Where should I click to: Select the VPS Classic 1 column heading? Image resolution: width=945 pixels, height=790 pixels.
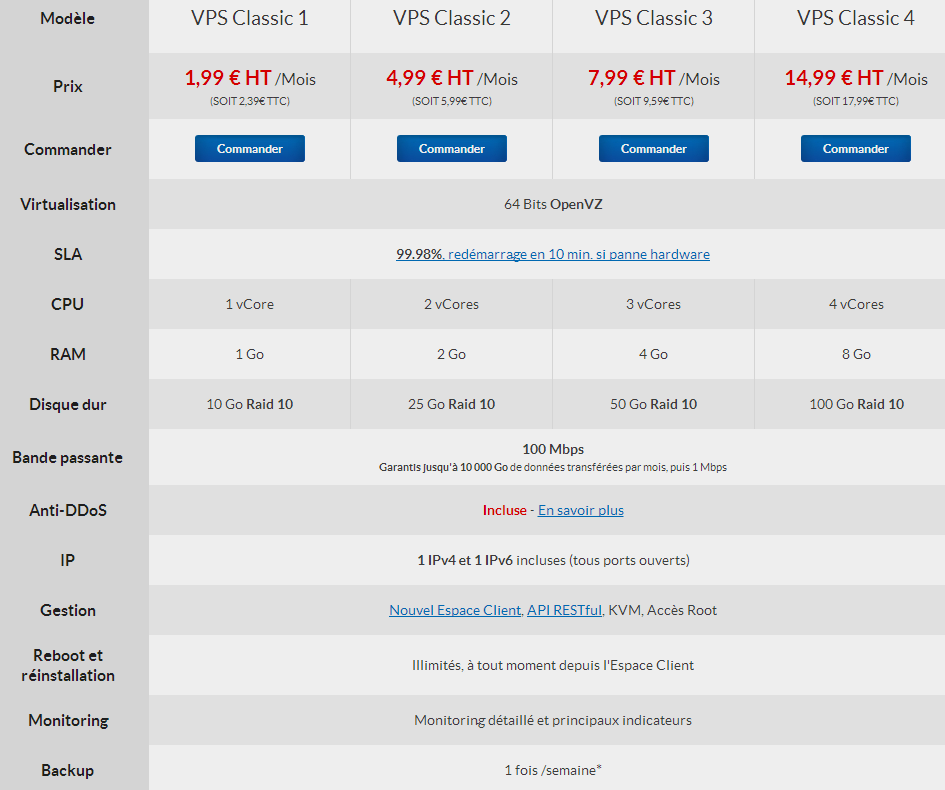[250, 18]
